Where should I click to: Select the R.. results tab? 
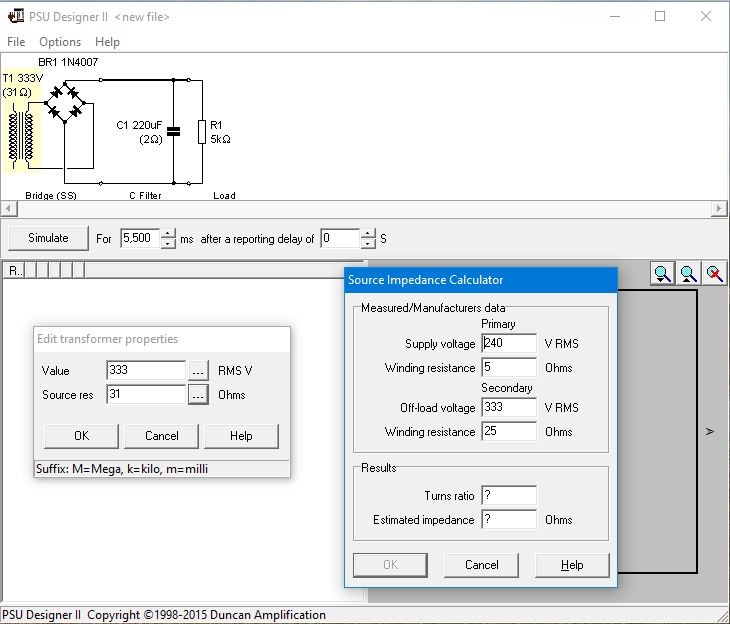click(14, 271)
